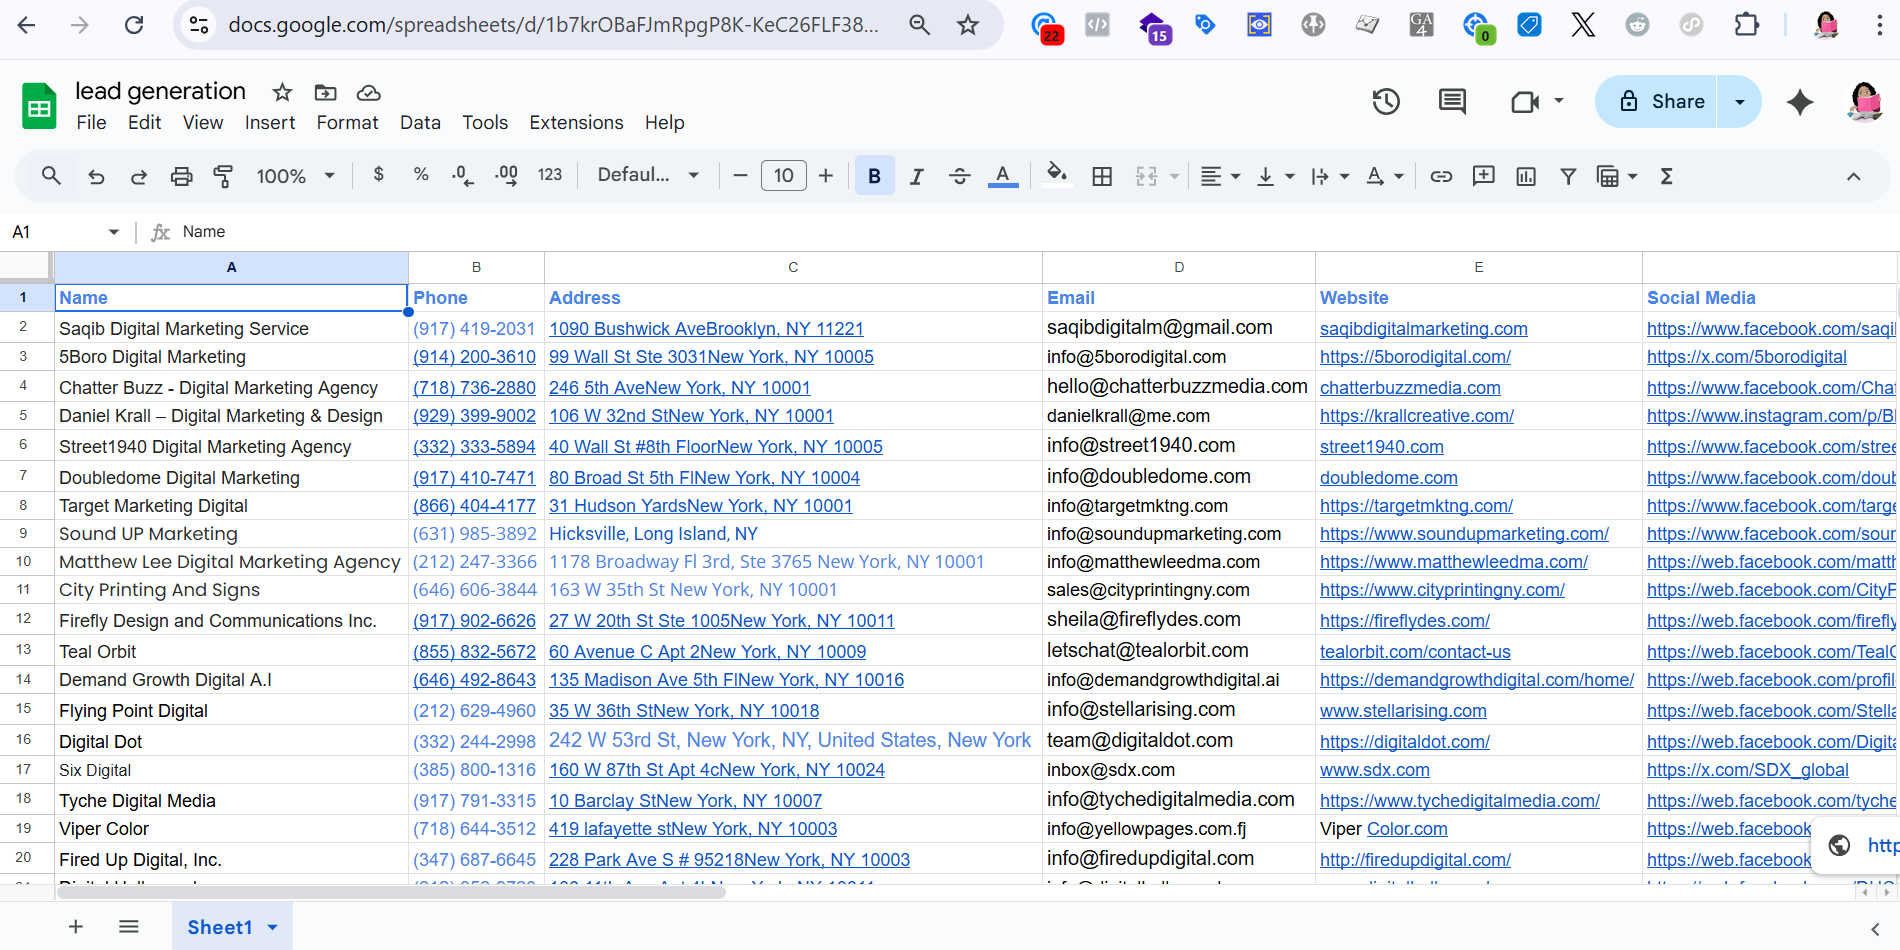The height and width of the screenshot is (950, 1900).
Task: Open version history via clock icon
Action: click(1386, 101)
